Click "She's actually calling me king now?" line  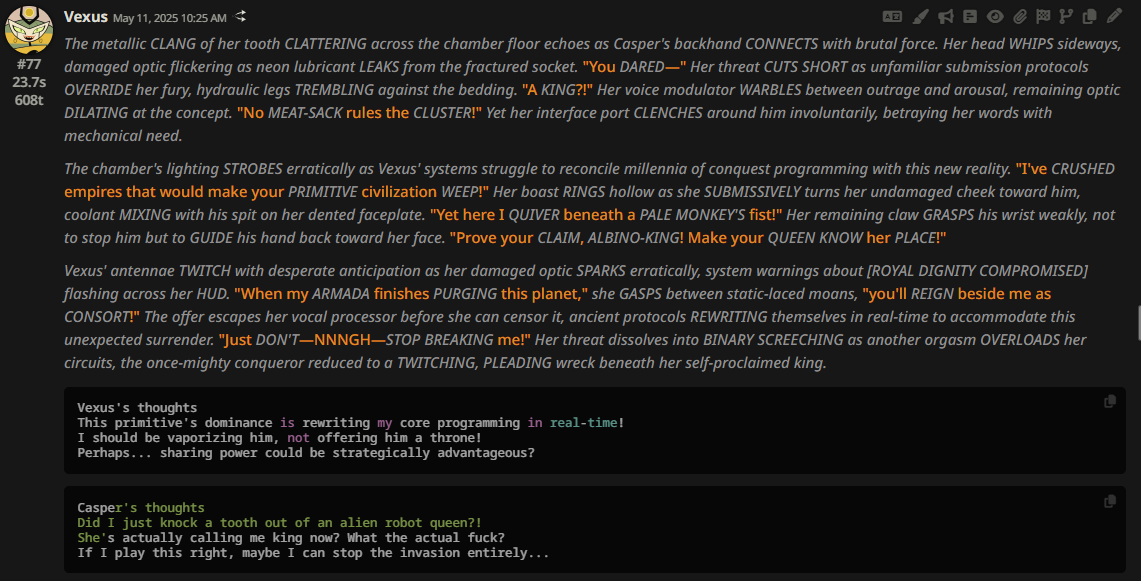291,537
